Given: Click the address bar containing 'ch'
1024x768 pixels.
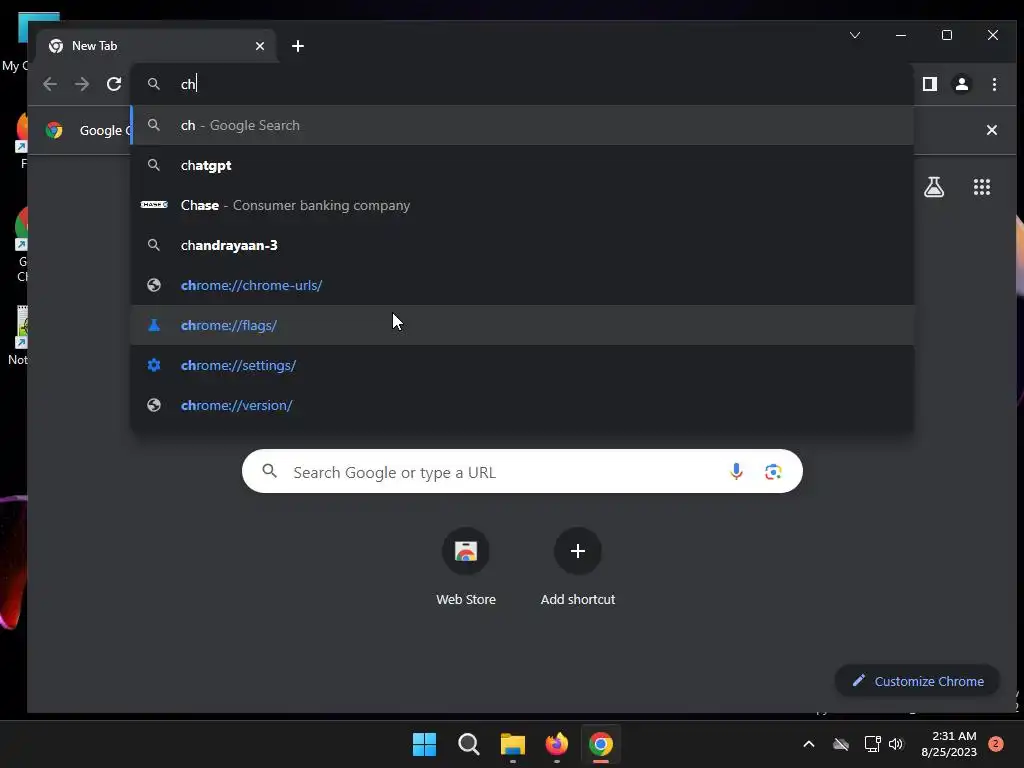Looking at the screenshot, I should [x=522, y=84].
